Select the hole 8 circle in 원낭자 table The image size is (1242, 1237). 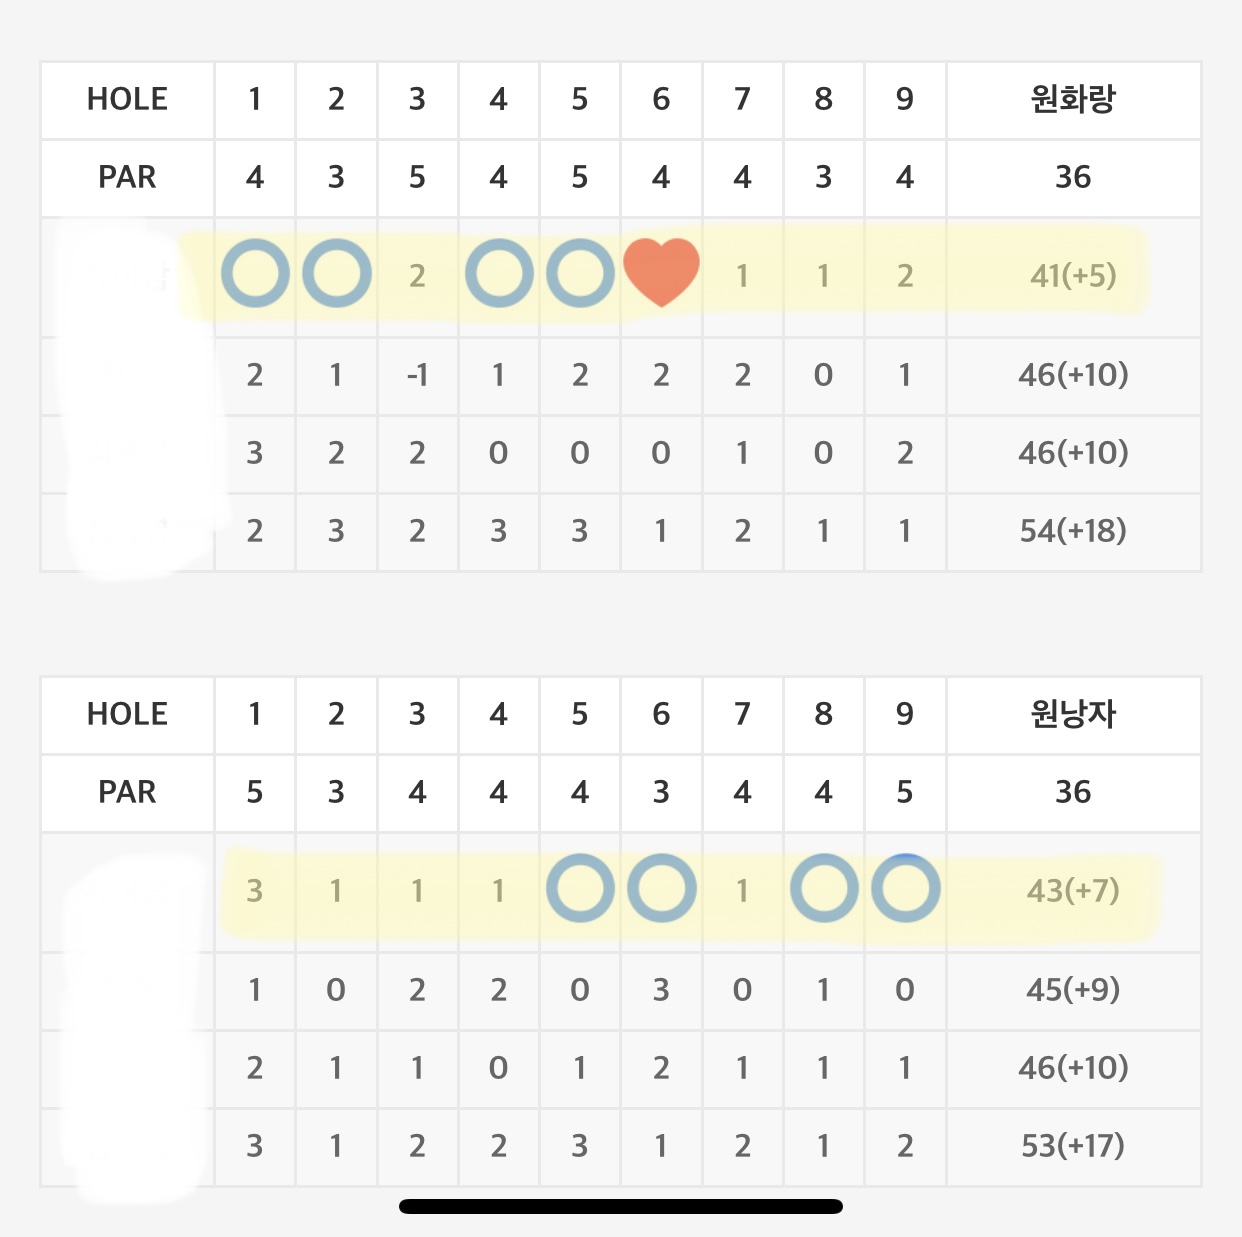[823, 888]
